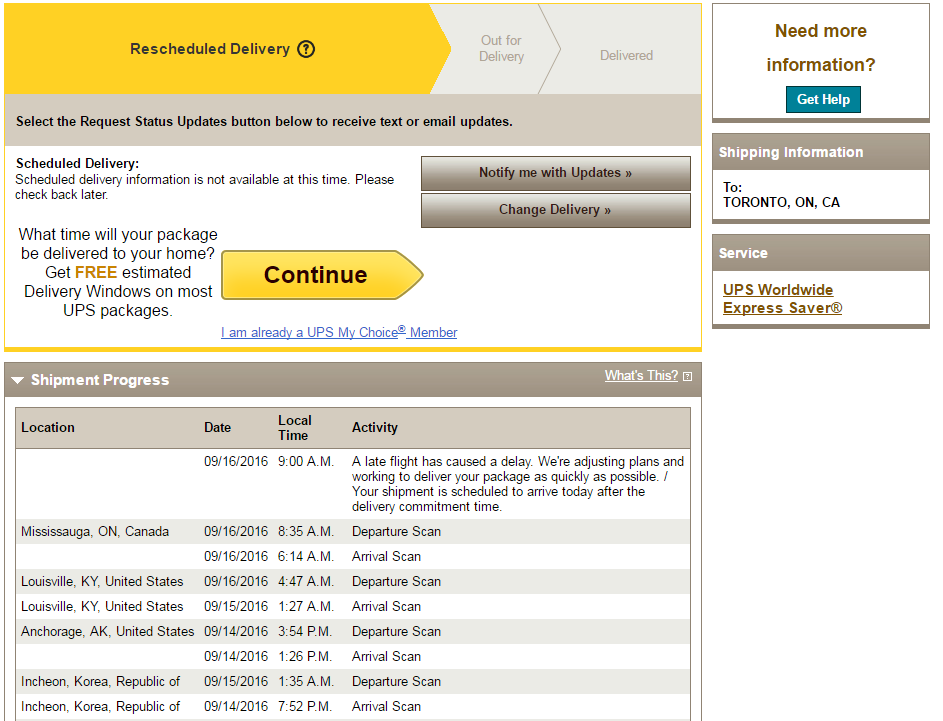Click Incheon row with 7:52 P.M. time
The width and height of the screenshot is (943, 721).
point(353,706)
